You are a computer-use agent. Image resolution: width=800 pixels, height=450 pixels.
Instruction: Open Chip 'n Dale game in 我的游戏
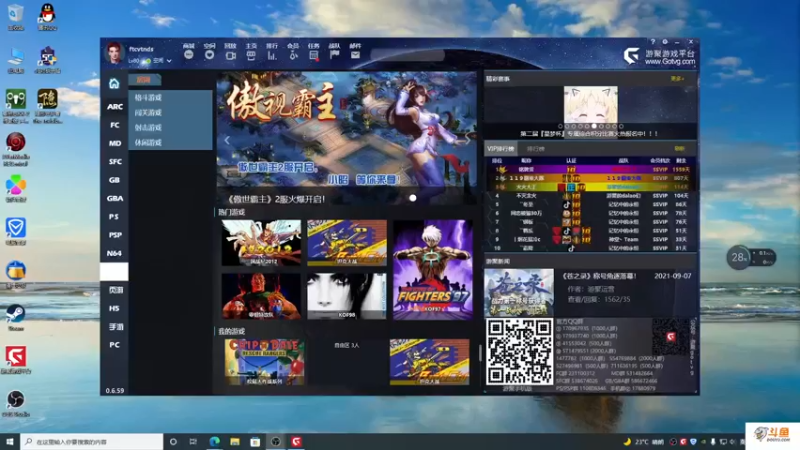coord(264,362)
